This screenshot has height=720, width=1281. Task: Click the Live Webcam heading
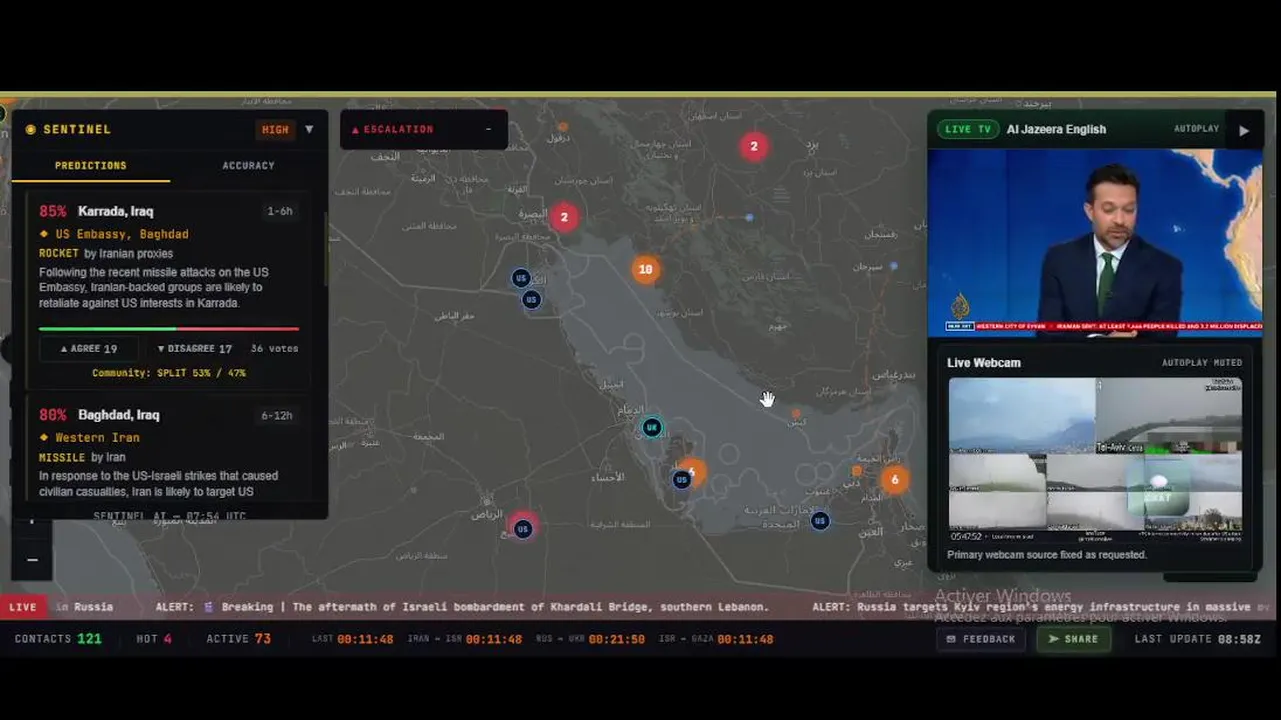point(984,363)
